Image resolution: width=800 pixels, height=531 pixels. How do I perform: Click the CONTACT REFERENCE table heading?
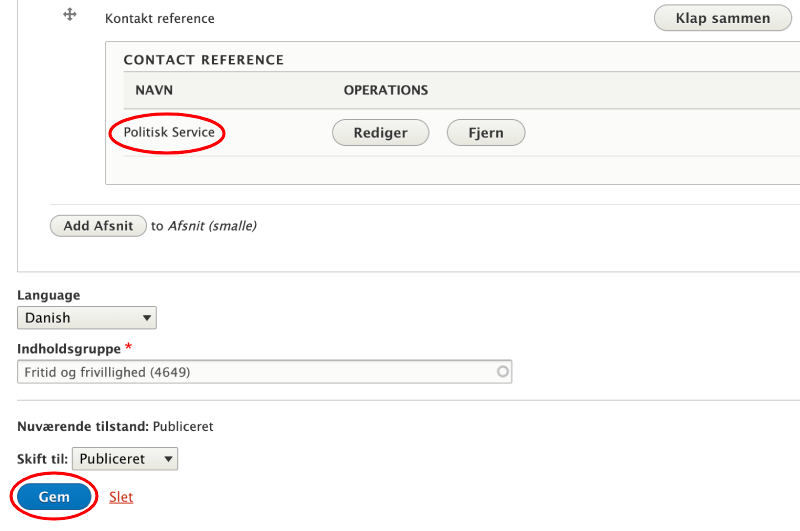[204, 60]
